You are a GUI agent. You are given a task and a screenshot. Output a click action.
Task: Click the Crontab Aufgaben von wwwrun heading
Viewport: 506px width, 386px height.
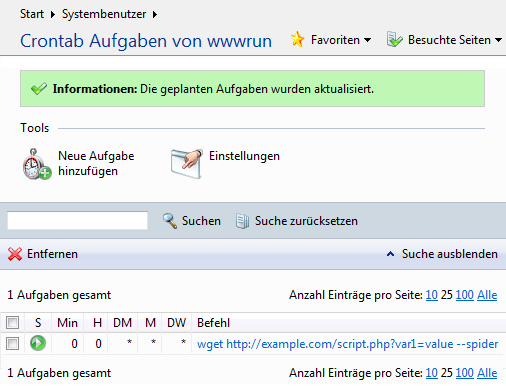pos(146,41)
